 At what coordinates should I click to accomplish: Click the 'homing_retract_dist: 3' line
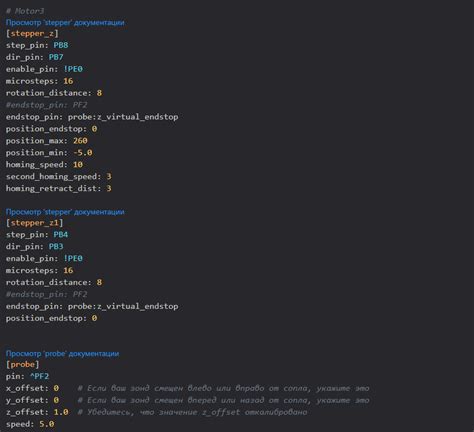58,188
